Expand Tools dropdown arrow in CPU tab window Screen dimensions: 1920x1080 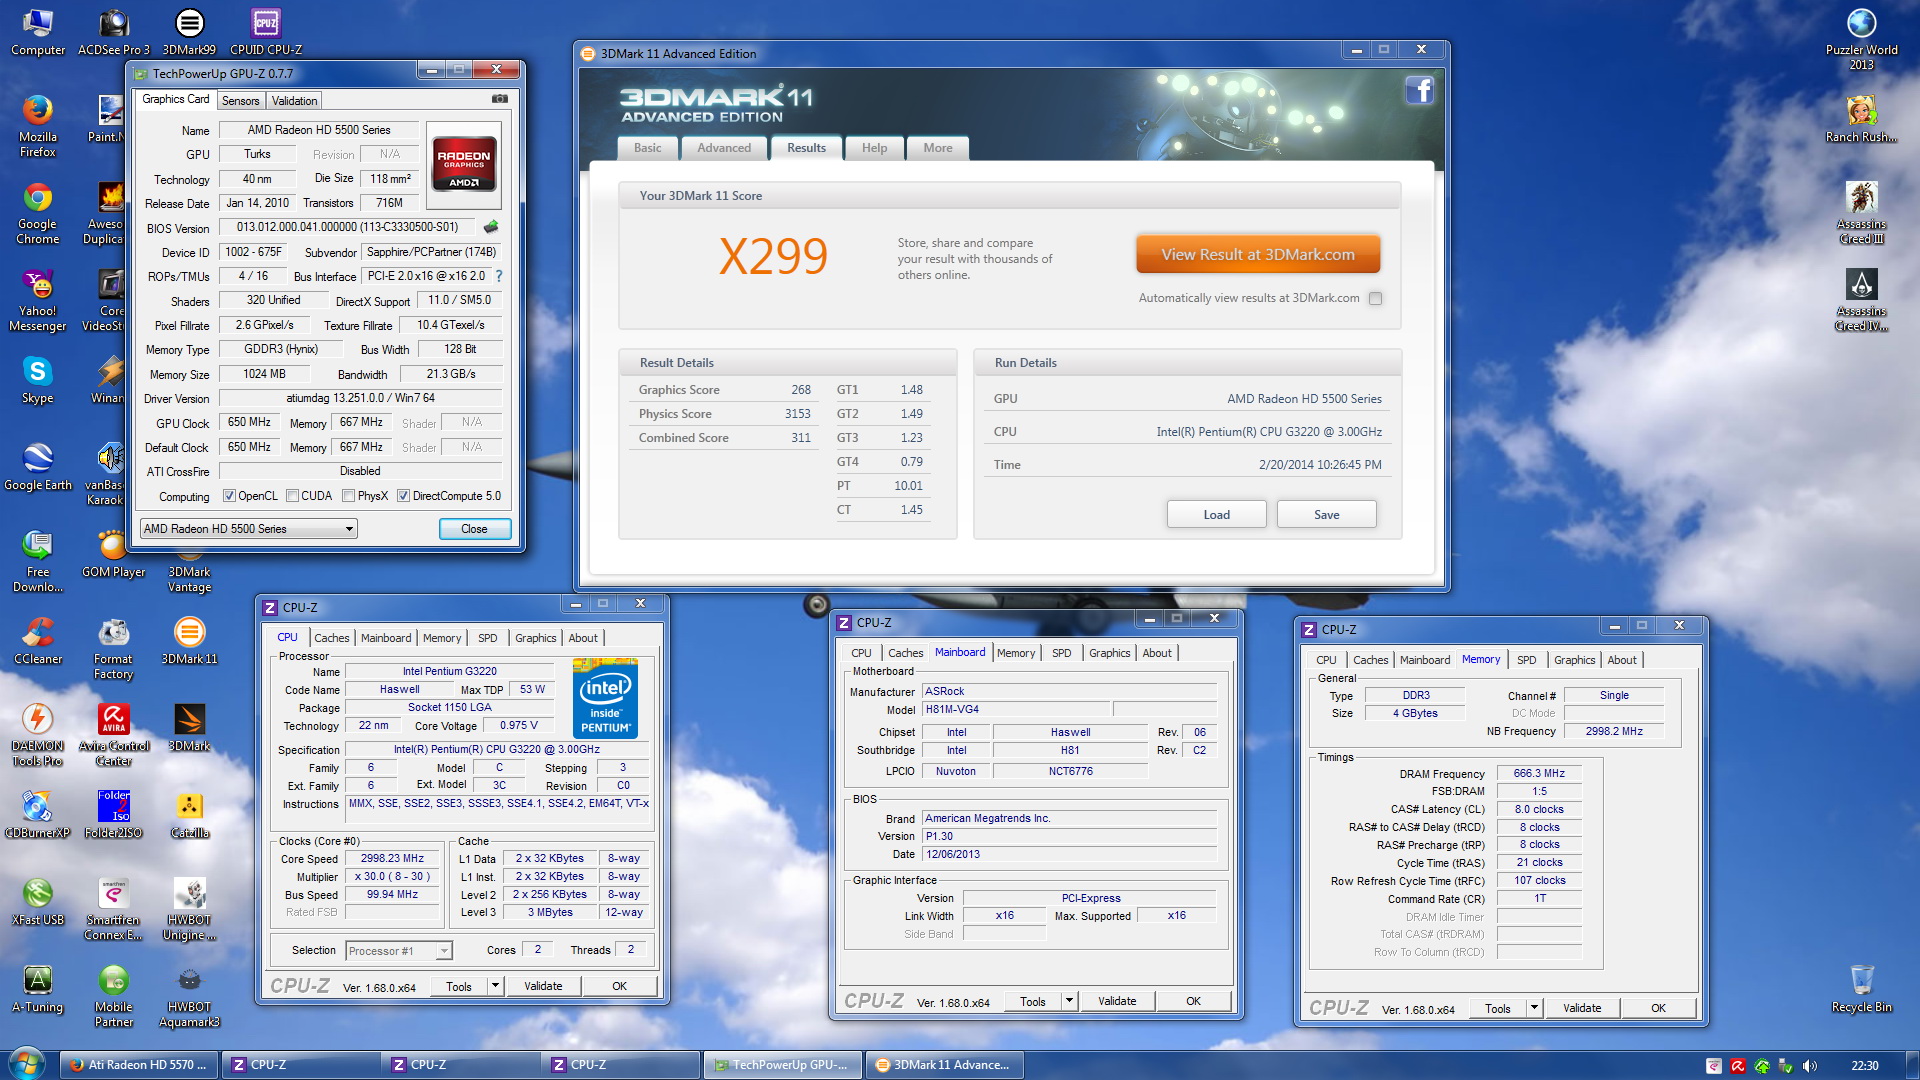pyautogui.click(x=494, y=986)
